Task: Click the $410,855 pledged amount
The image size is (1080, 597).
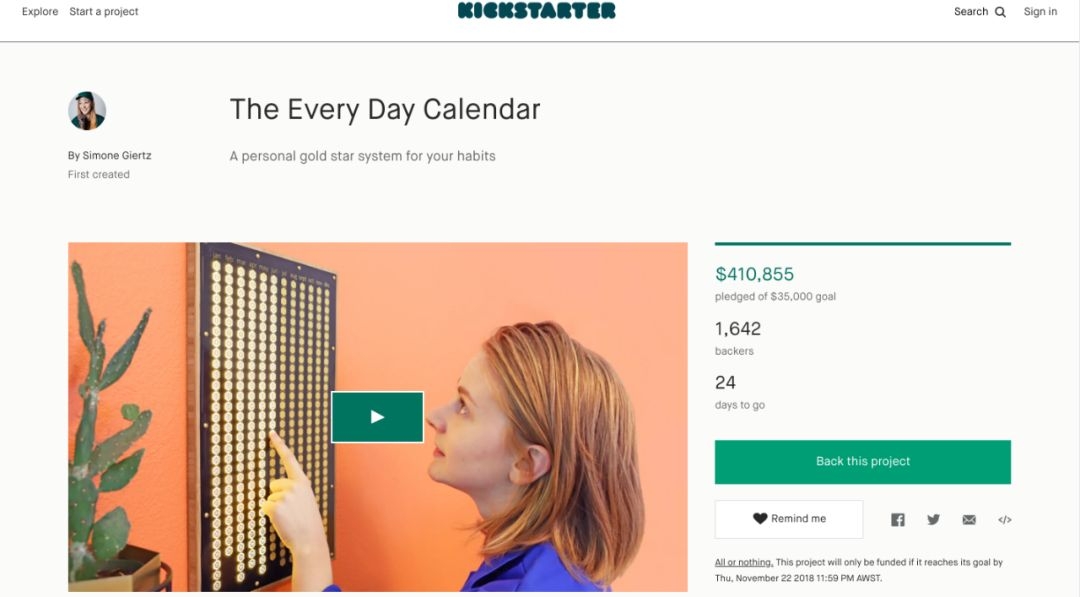Action: [754, 274]
